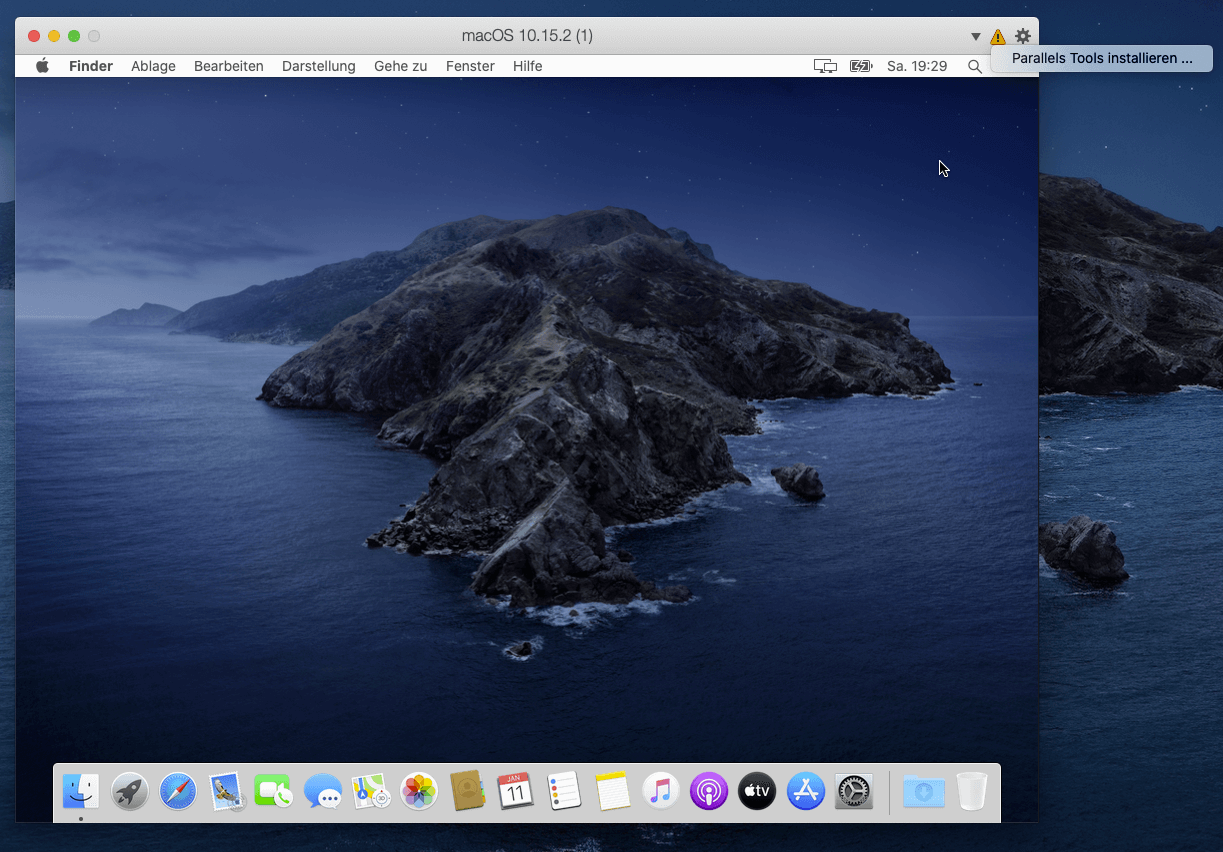Open the Parallels VM settings gear
The image size is (1223, 852).
point(1022,36)
